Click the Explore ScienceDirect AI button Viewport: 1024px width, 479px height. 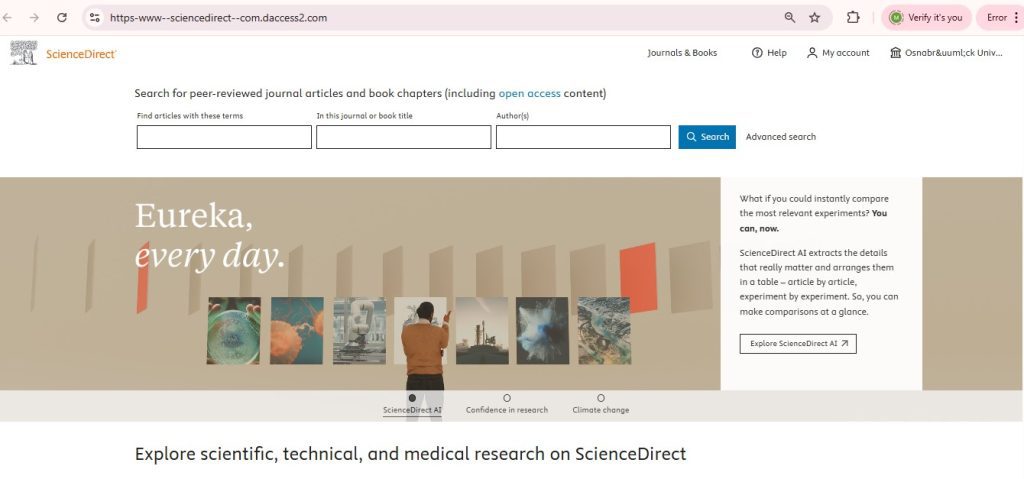[x=798, y=343]
